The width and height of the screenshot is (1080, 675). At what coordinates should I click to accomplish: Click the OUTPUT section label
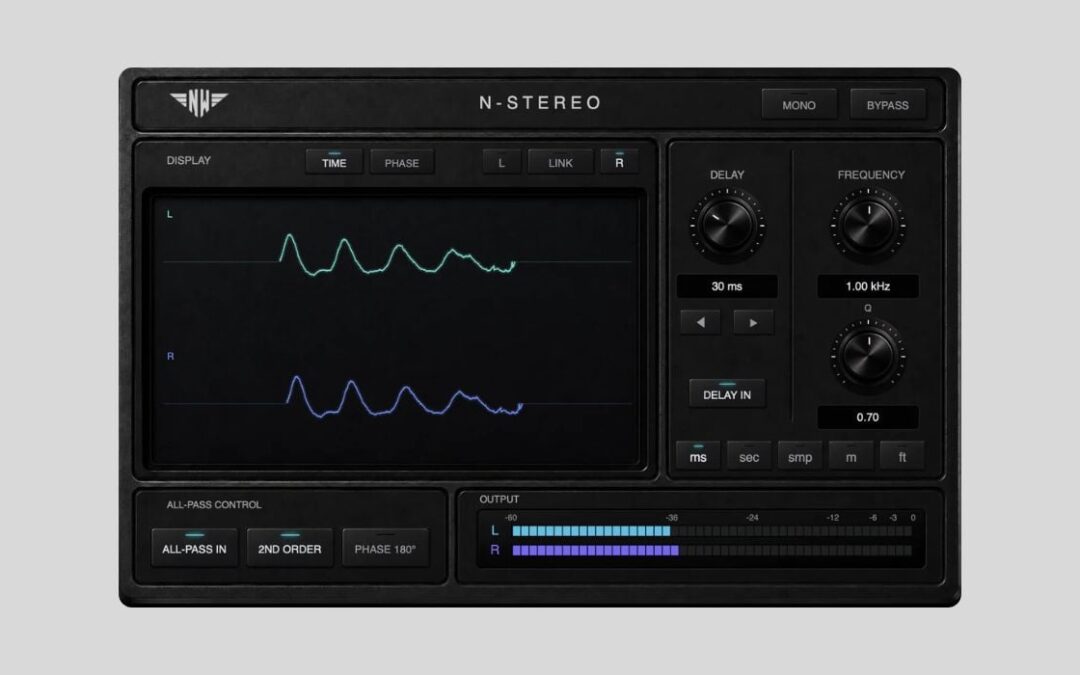(x=499, y=499)
